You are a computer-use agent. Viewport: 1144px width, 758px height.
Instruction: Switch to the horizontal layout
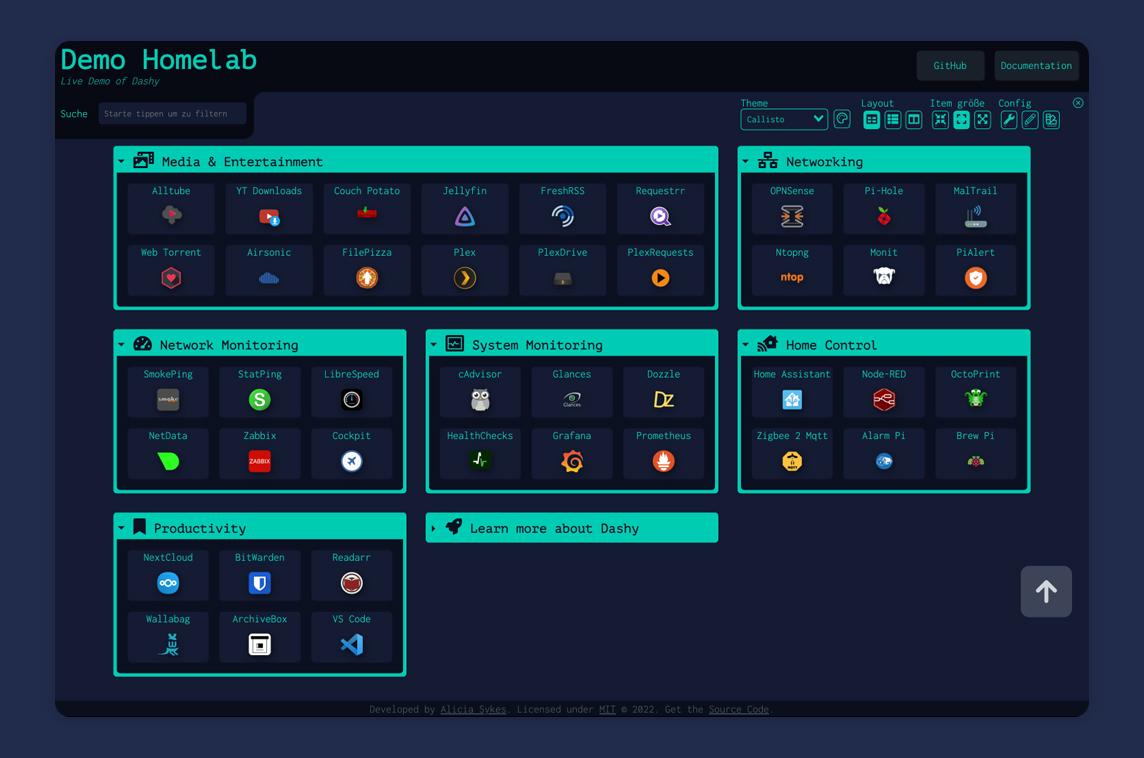pos(913,120)
